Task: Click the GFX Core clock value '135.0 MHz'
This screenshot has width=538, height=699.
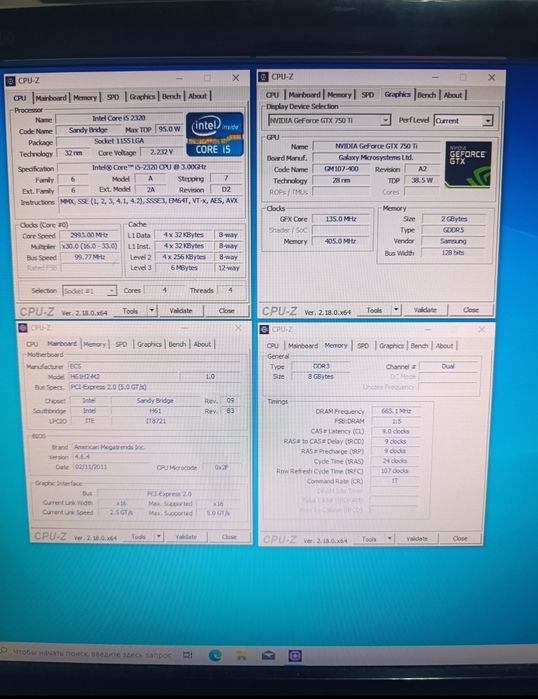Action: coord(341,219)
